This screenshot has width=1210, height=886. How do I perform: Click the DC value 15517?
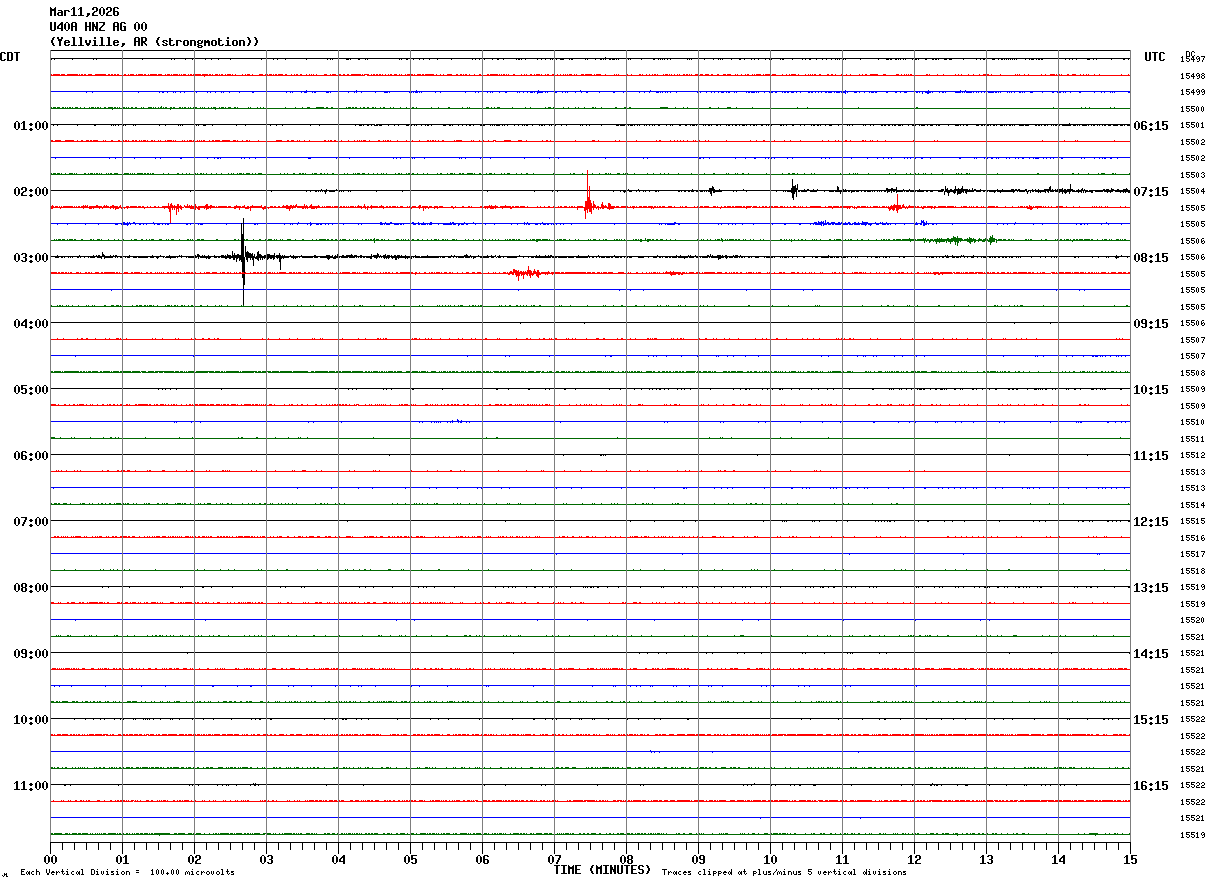click(x=1192, y=554)
